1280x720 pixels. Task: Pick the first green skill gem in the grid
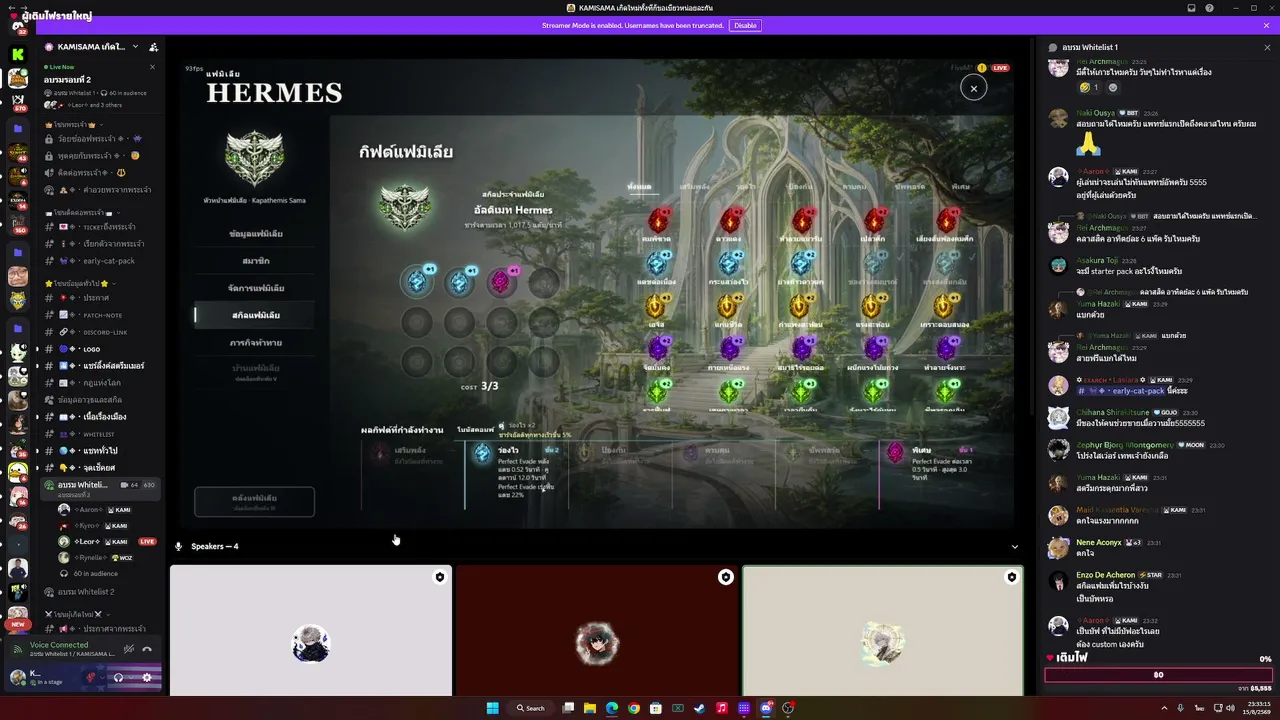[x=658, y=390]
